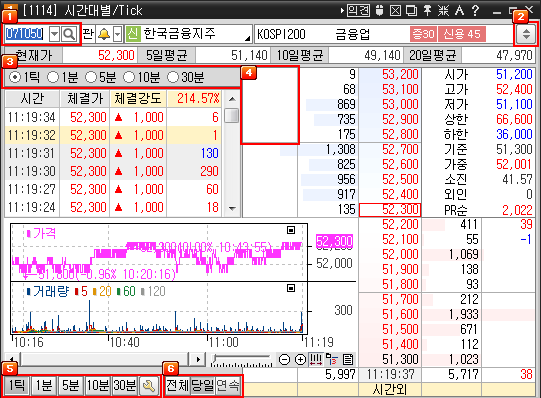Switch chart to 10분 tab
This screenshot has height=398, width=541.
(x=98, y=386)
